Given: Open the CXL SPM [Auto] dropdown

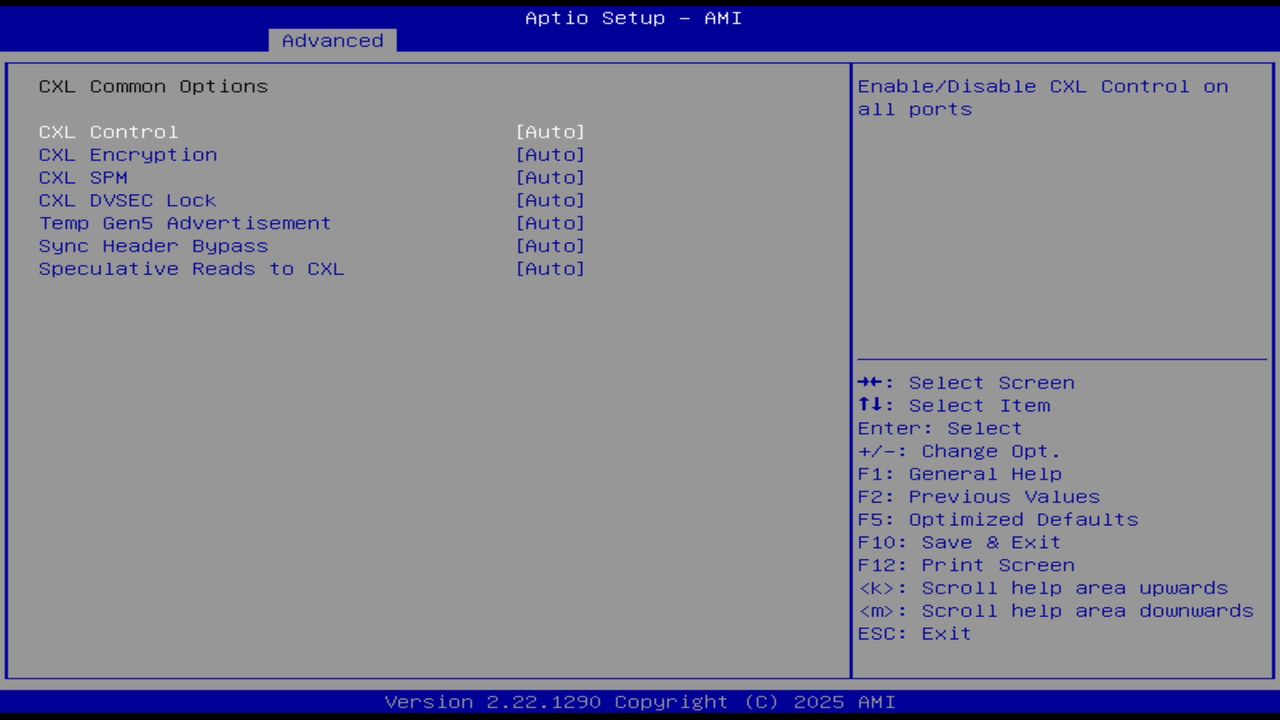Looking at the screenshot, I should [550, 177].
